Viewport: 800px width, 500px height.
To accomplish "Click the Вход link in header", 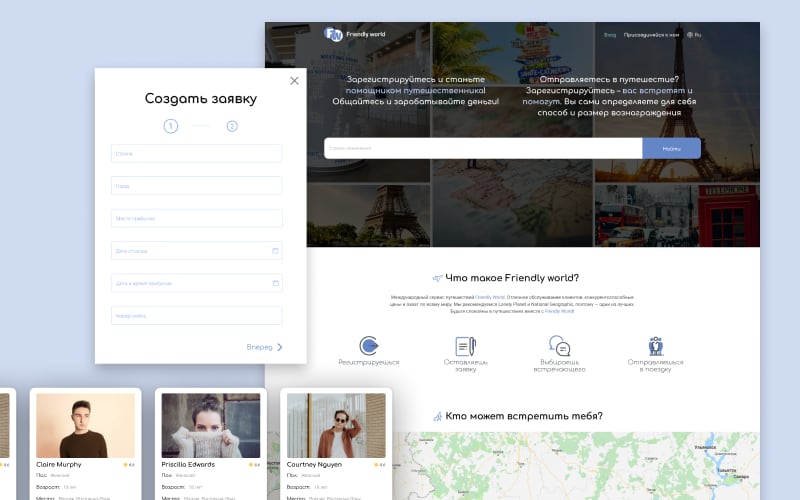I will click(x=610, y=35).
